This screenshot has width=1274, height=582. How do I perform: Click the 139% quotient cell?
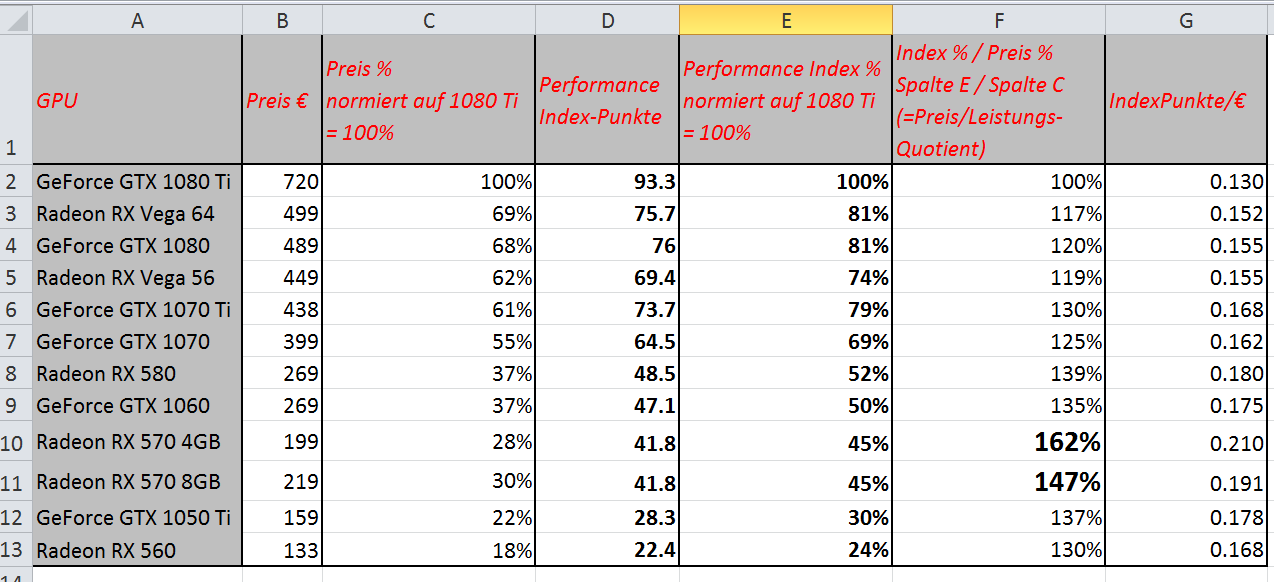click(x=998, y=374)
